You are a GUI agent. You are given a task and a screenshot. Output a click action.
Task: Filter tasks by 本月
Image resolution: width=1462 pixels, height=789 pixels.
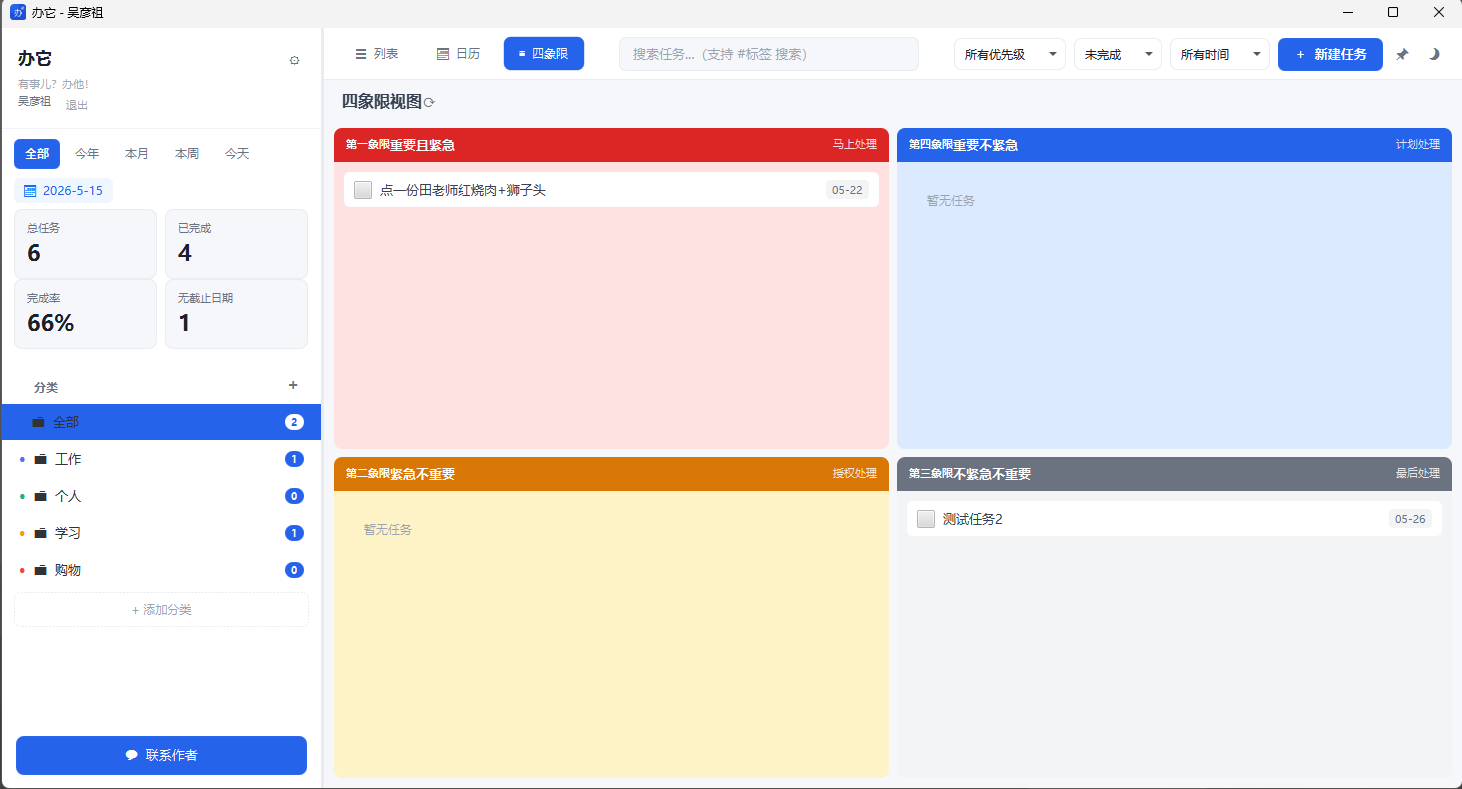(137, 154)
